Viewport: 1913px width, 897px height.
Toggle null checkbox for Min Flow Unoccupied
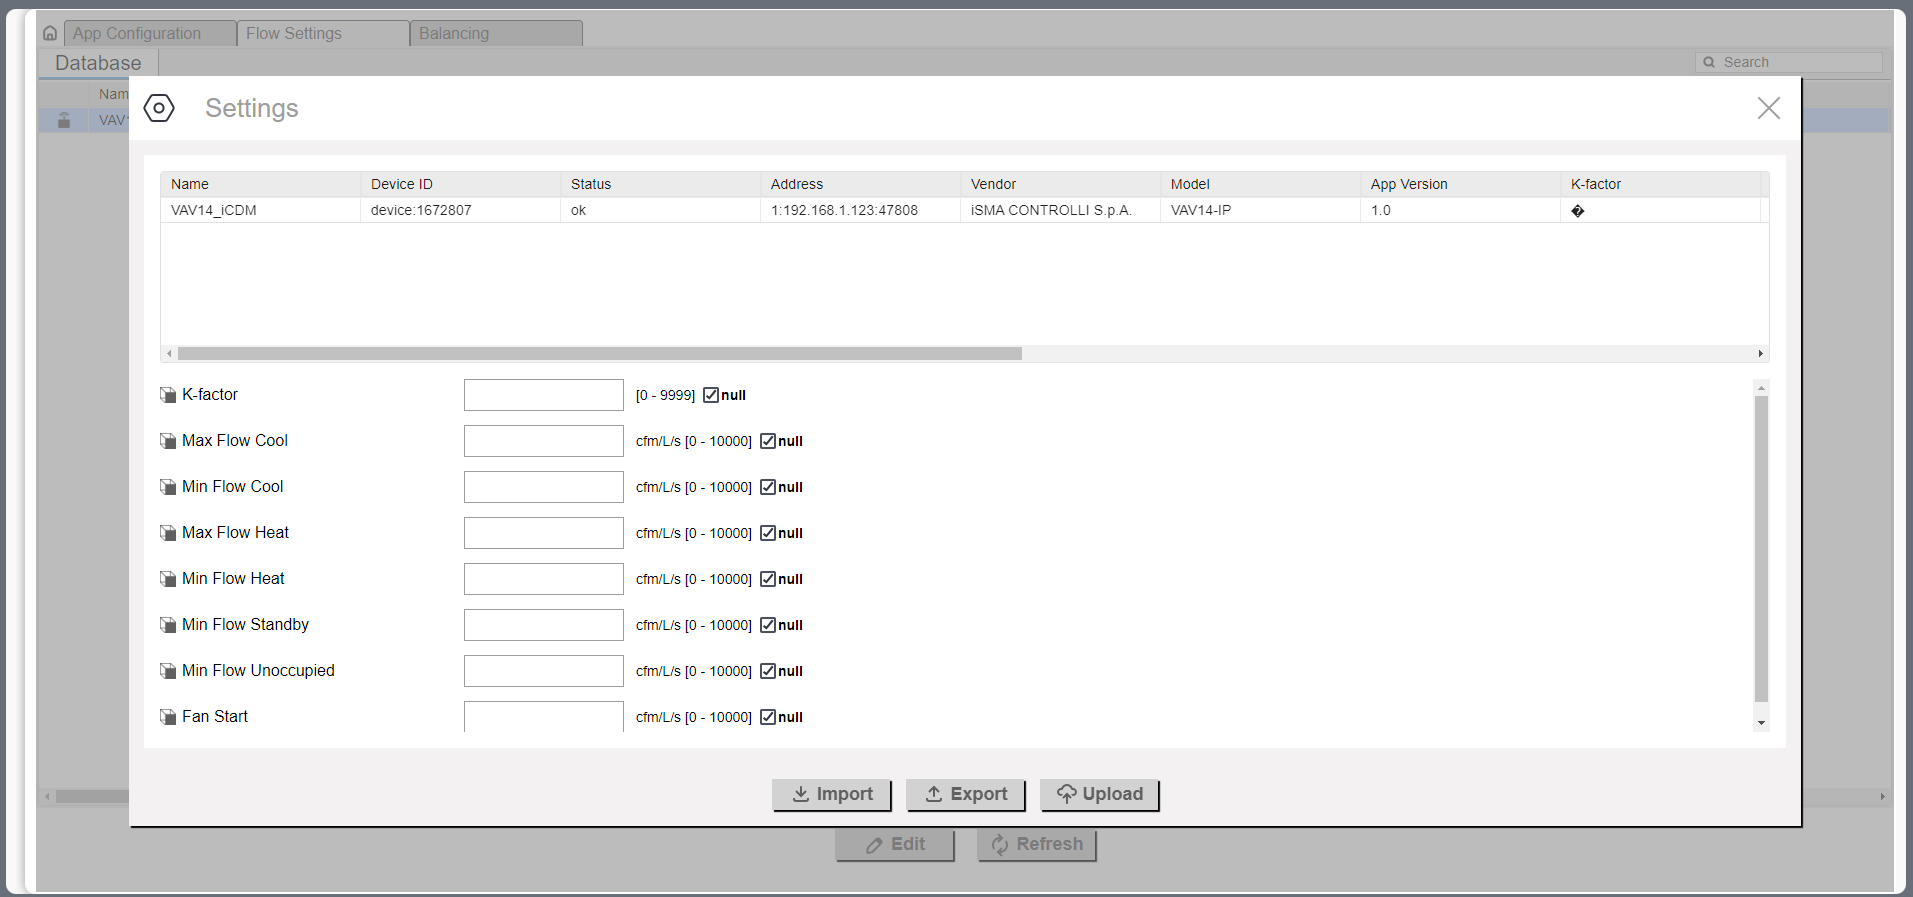coord(768,671)
